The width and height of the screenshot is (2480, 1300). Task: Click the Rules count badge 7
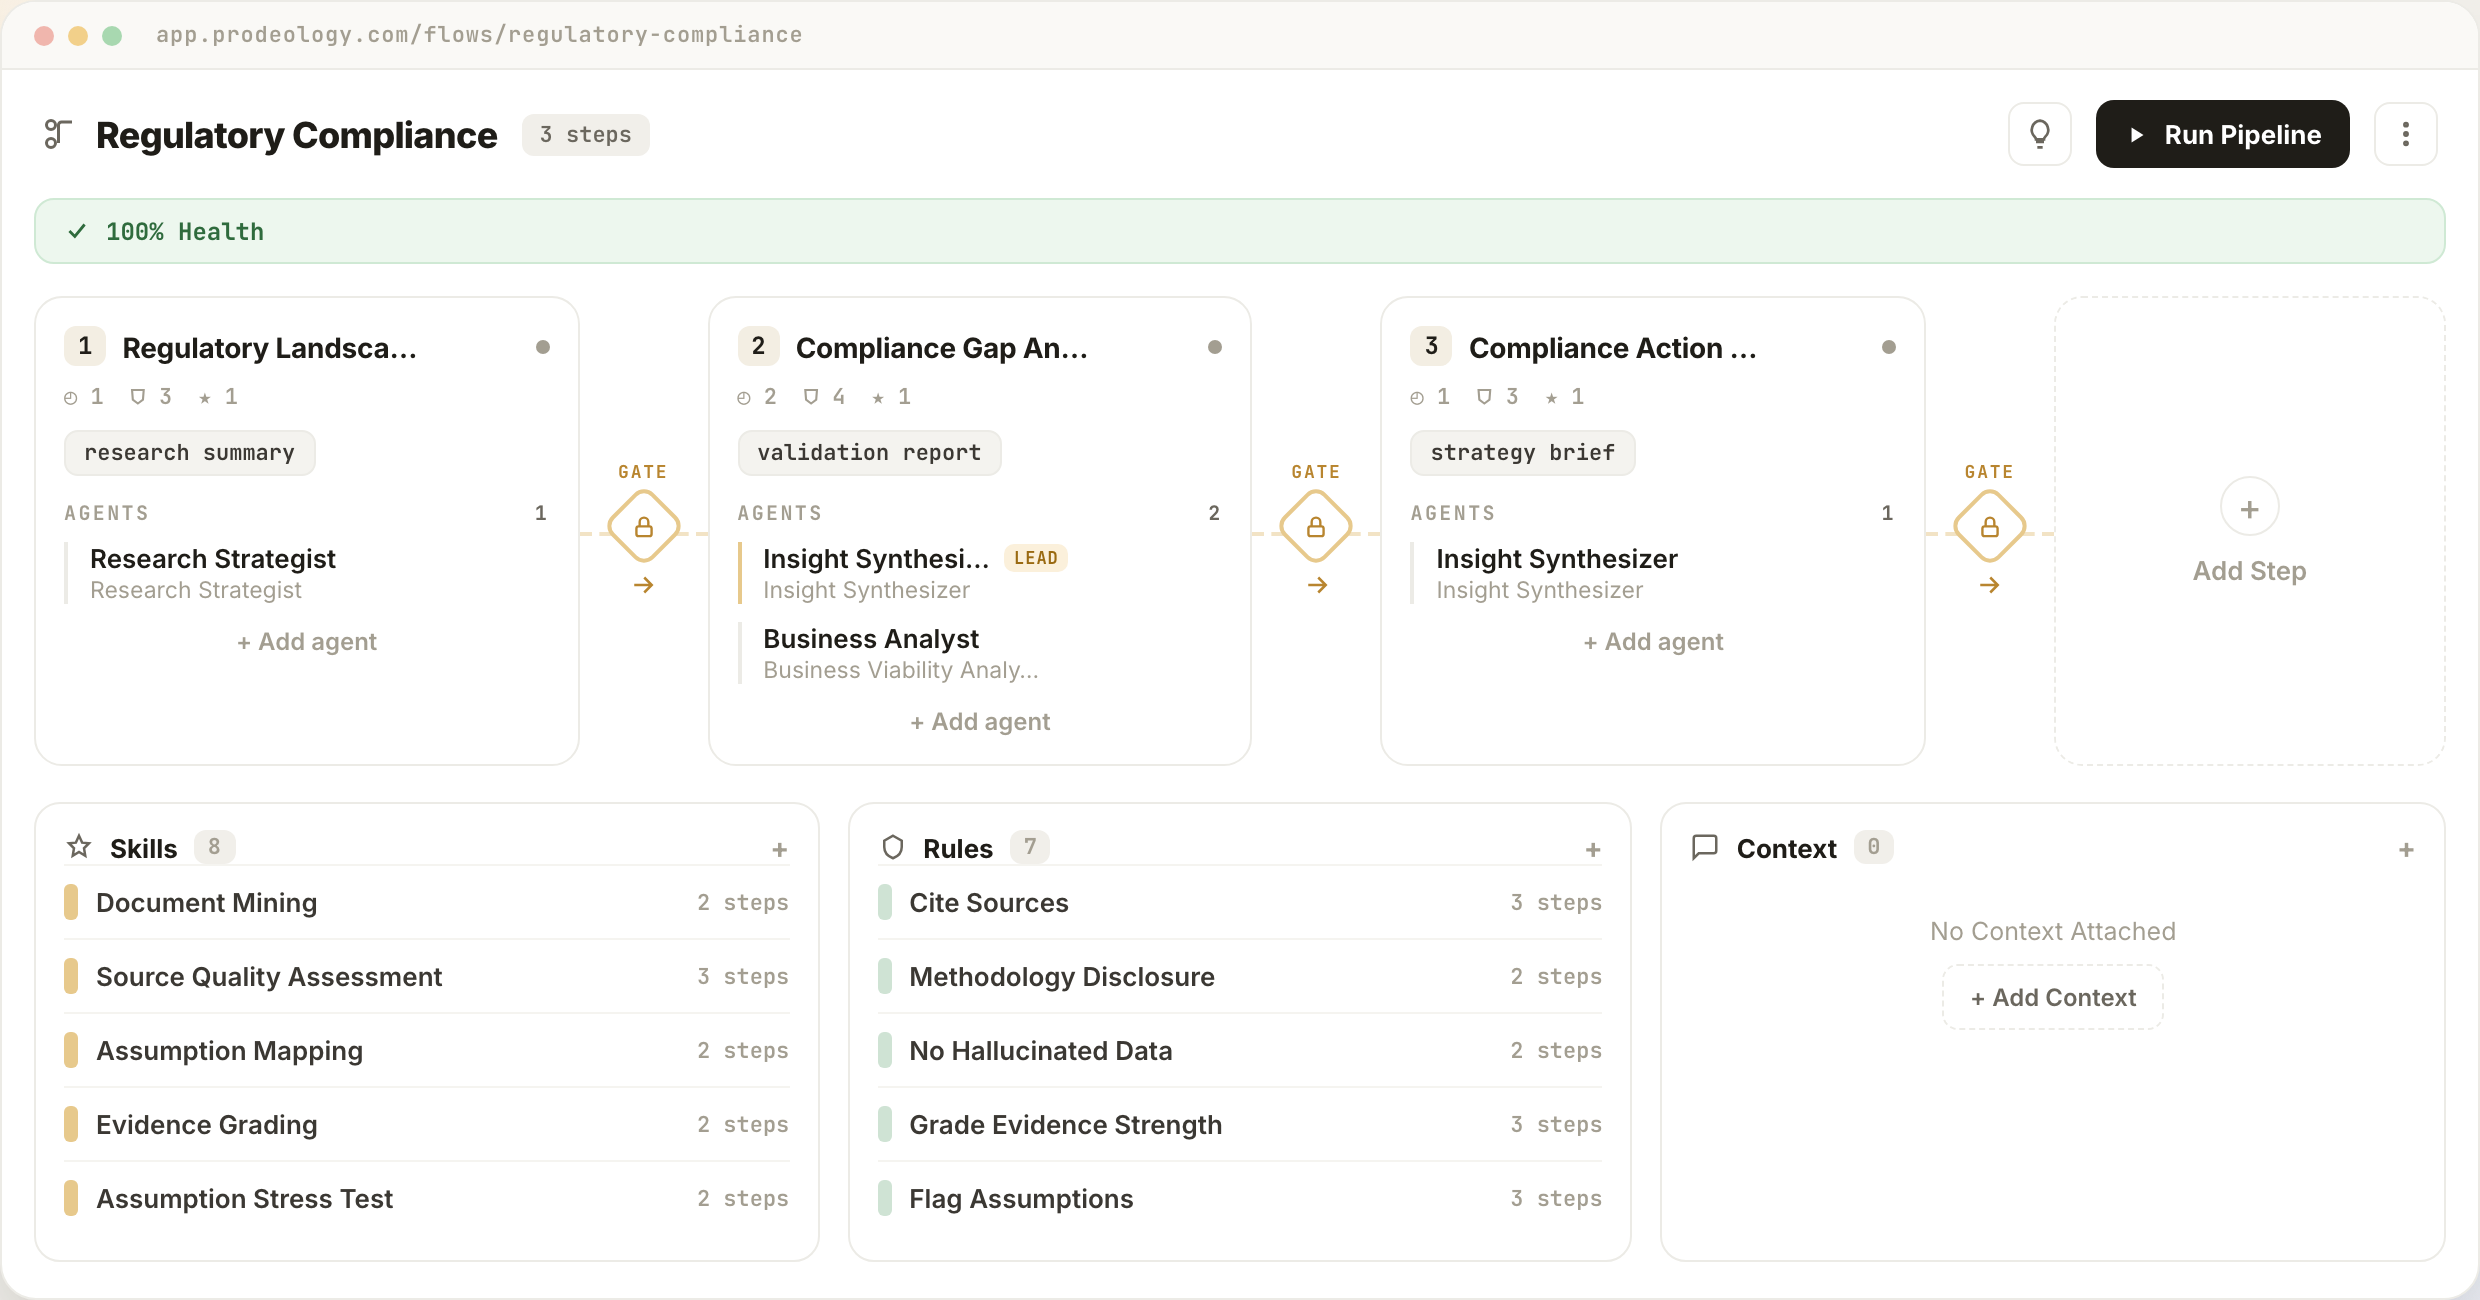1029,847
